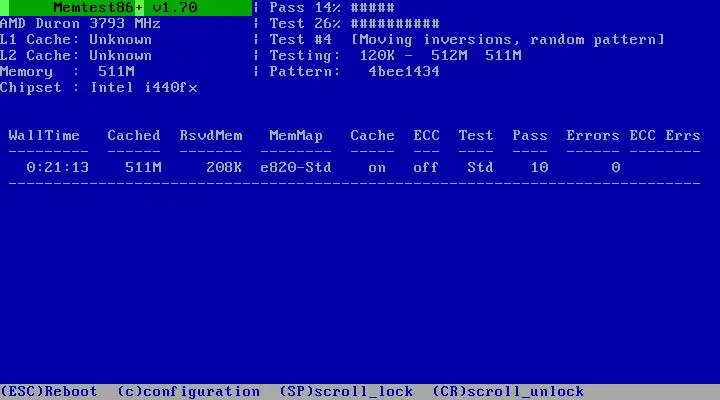720x400 pixels.
Task: Click the RsvdMem column header
Action: 211,135
